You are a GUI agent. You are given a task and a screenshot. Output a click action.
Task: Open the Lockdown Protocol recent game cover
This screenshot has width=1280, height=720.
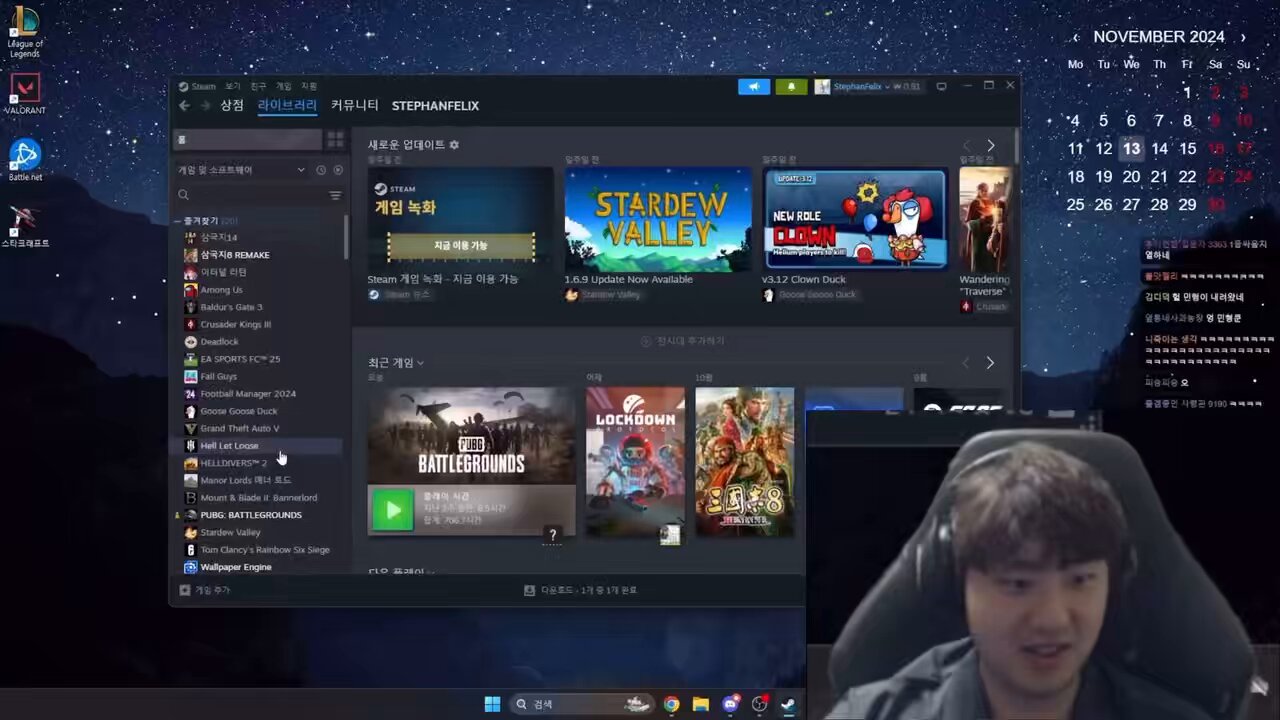635,462
